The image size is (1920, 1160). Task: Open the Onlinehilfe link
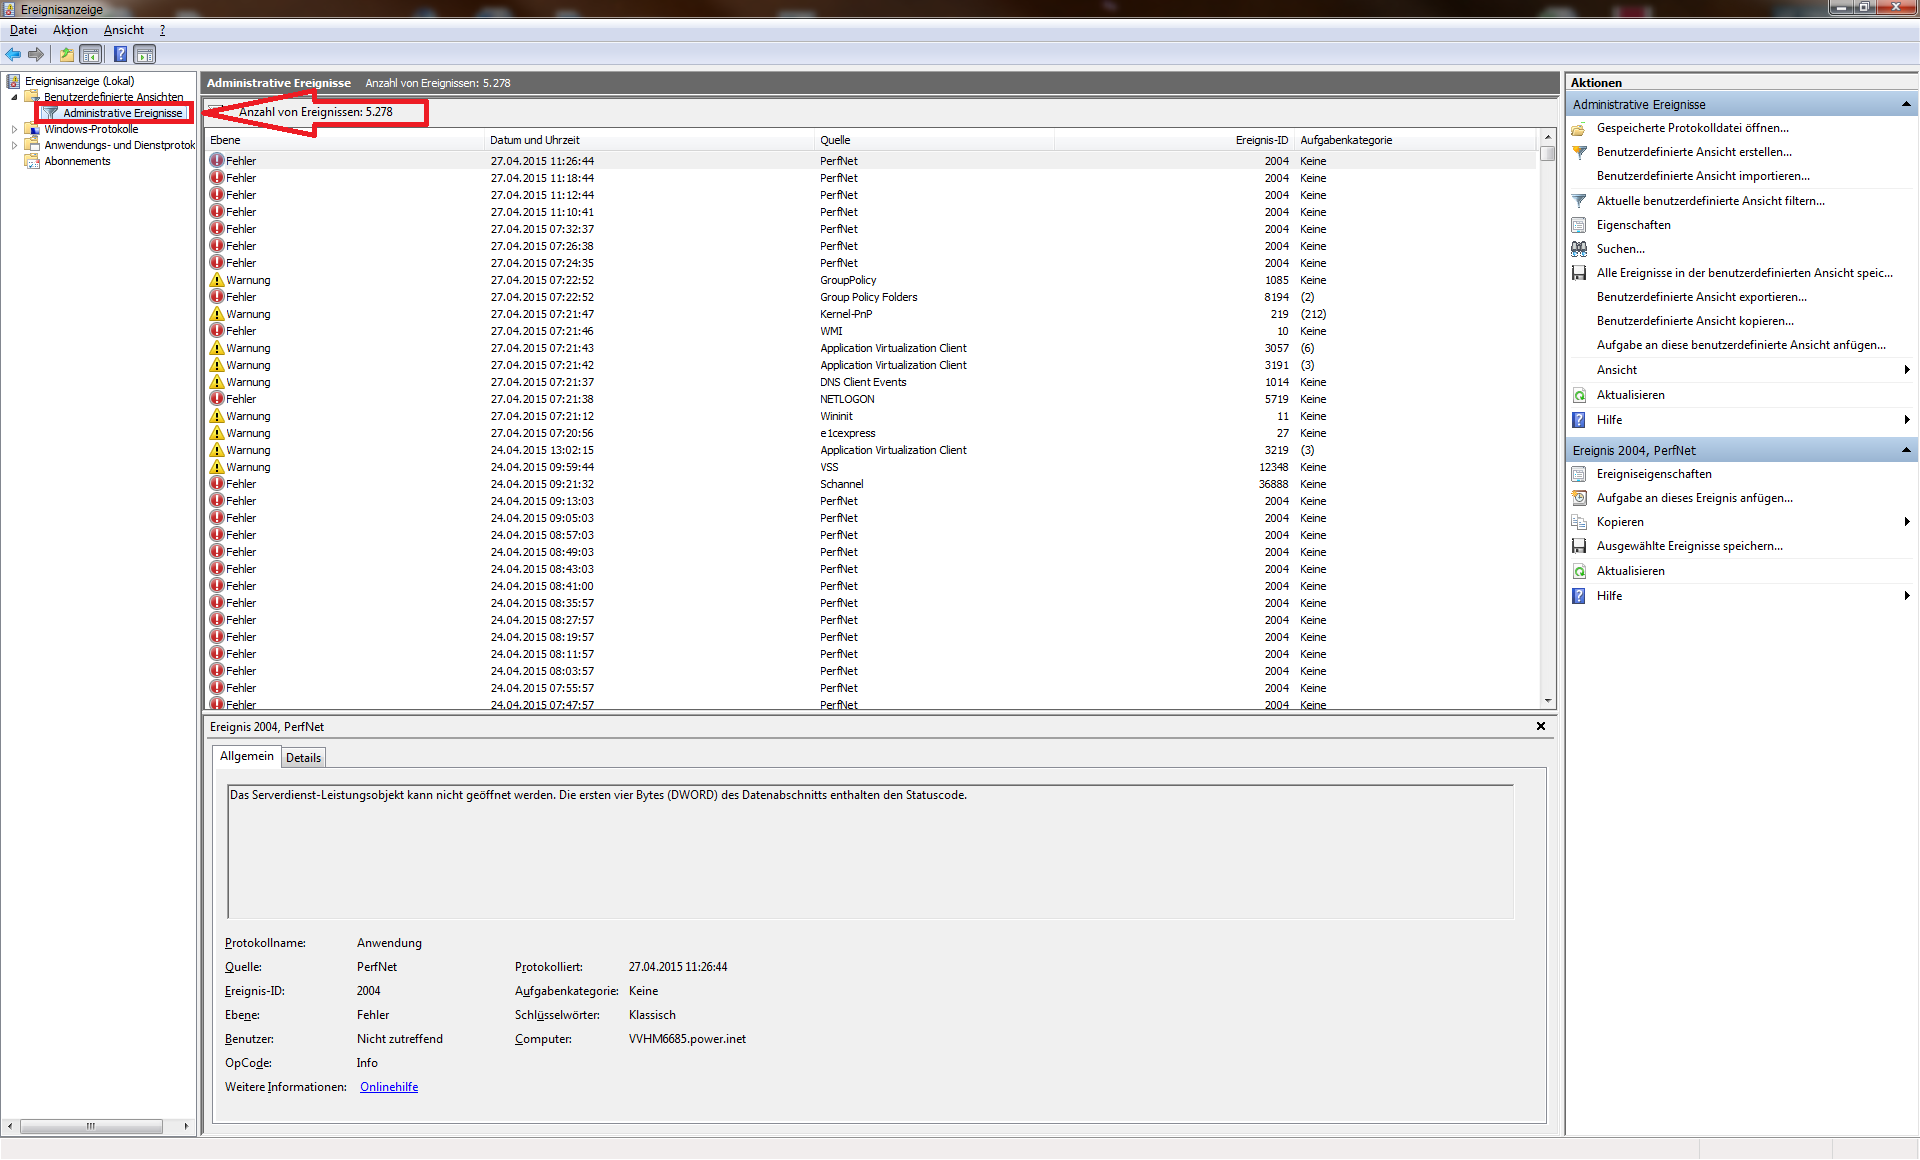click(389, 1087)
